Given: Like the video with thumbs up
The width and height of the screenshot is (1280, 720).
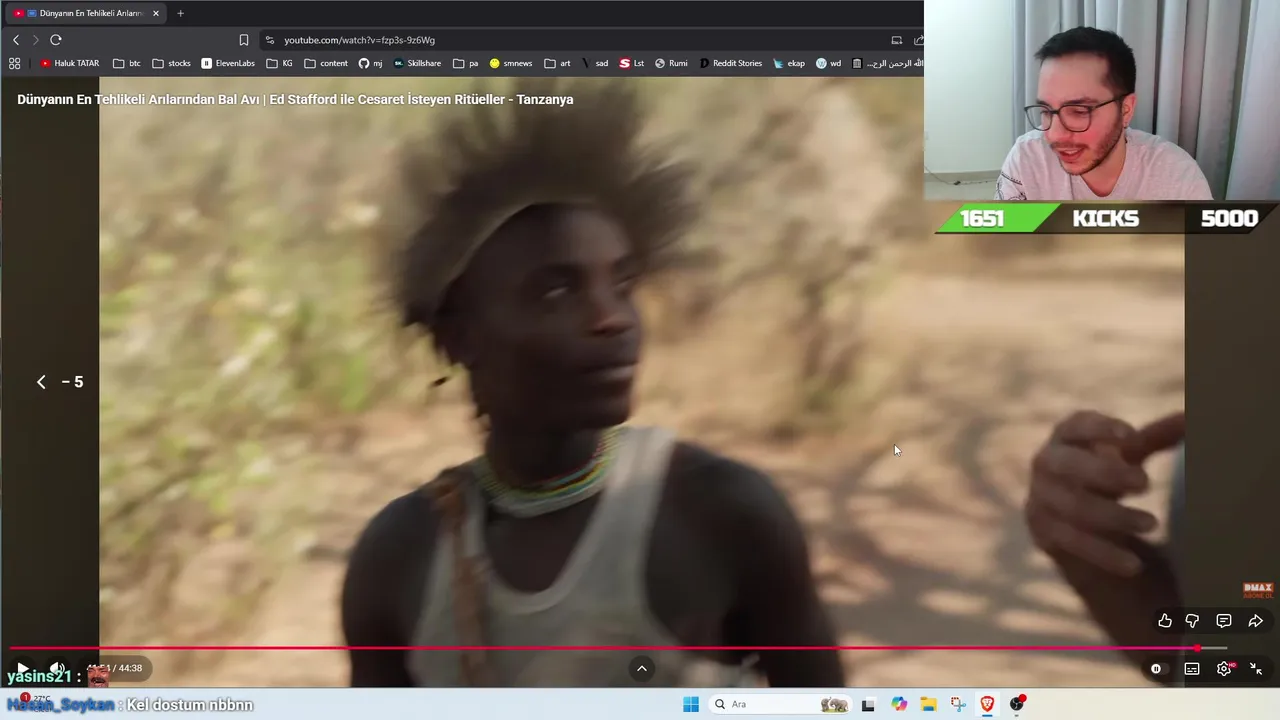Looking at the screenshot, I should click(1165, 621).
